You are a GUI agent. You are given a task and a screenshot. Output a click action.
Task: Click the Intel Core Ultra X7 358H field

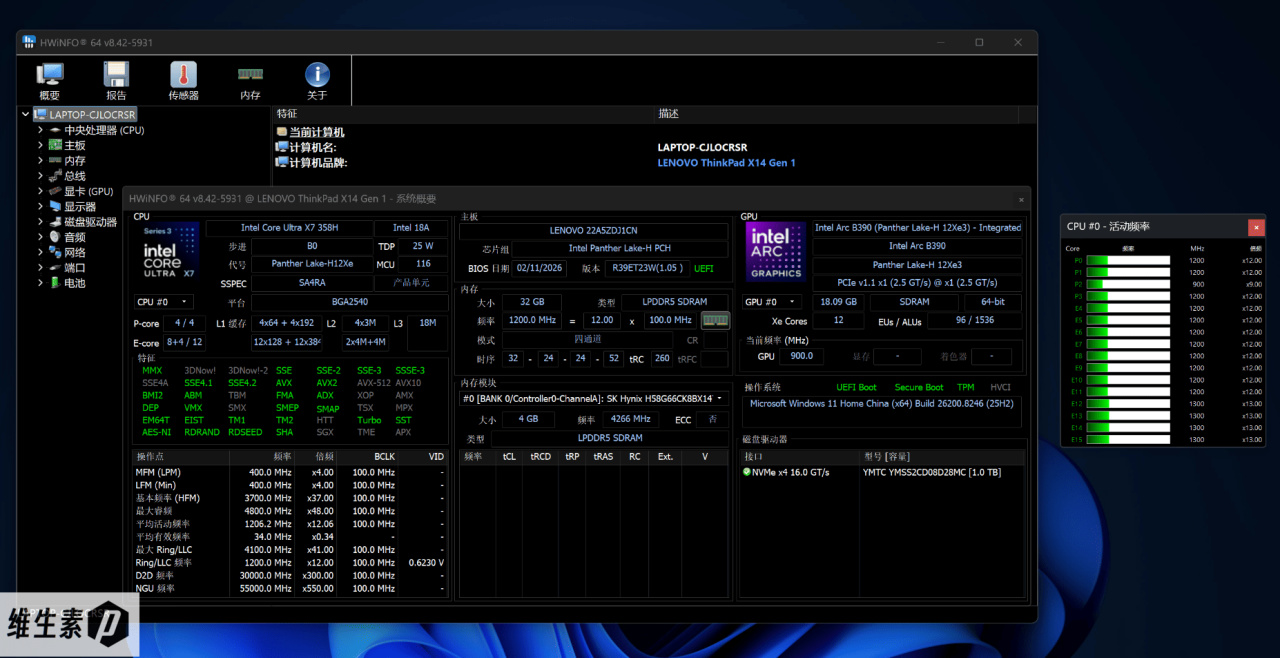pyautogui.click(x=290, y=228)
